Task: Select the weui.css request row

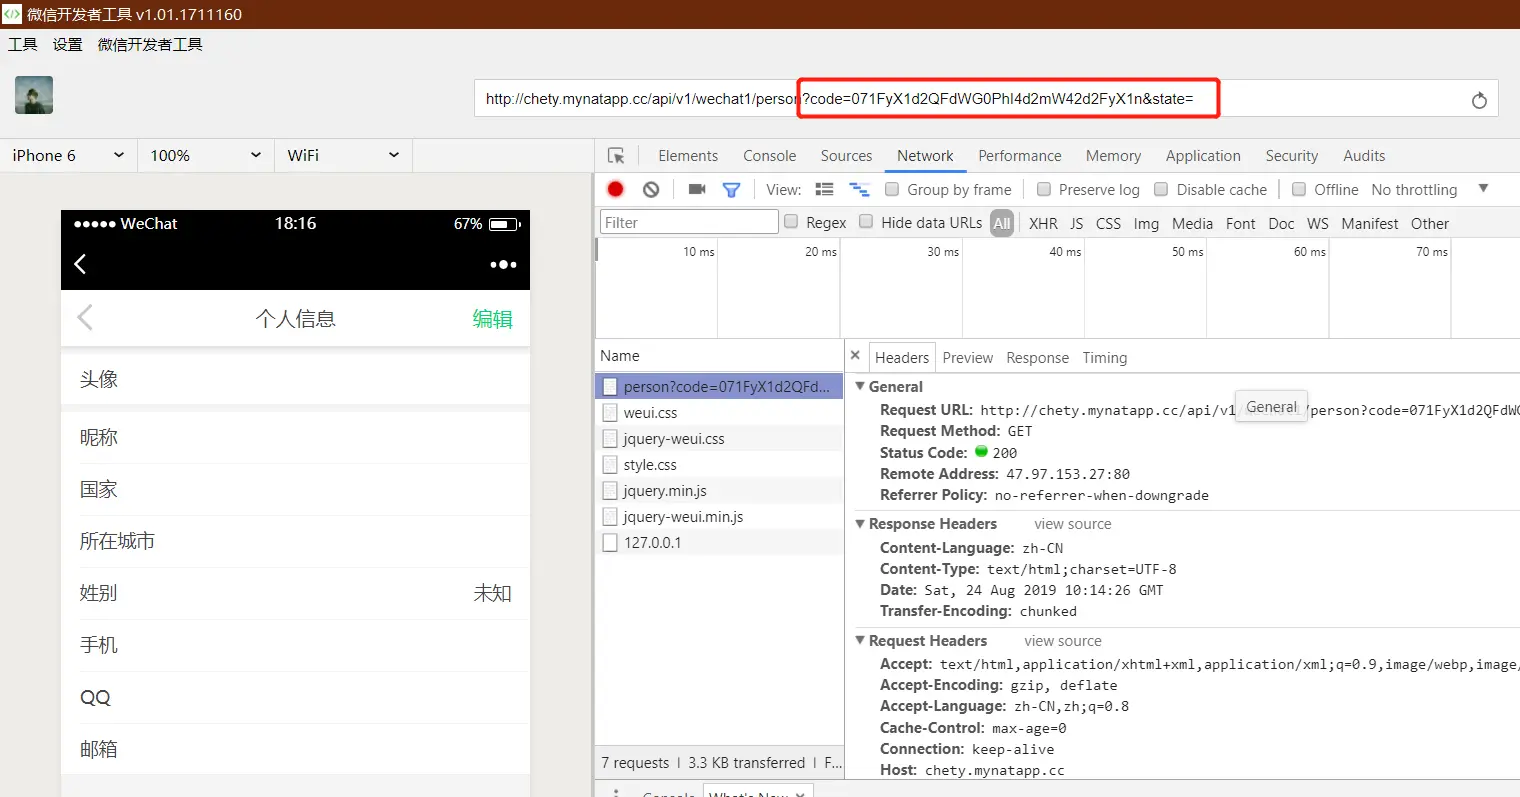Action: pos(719,412)
